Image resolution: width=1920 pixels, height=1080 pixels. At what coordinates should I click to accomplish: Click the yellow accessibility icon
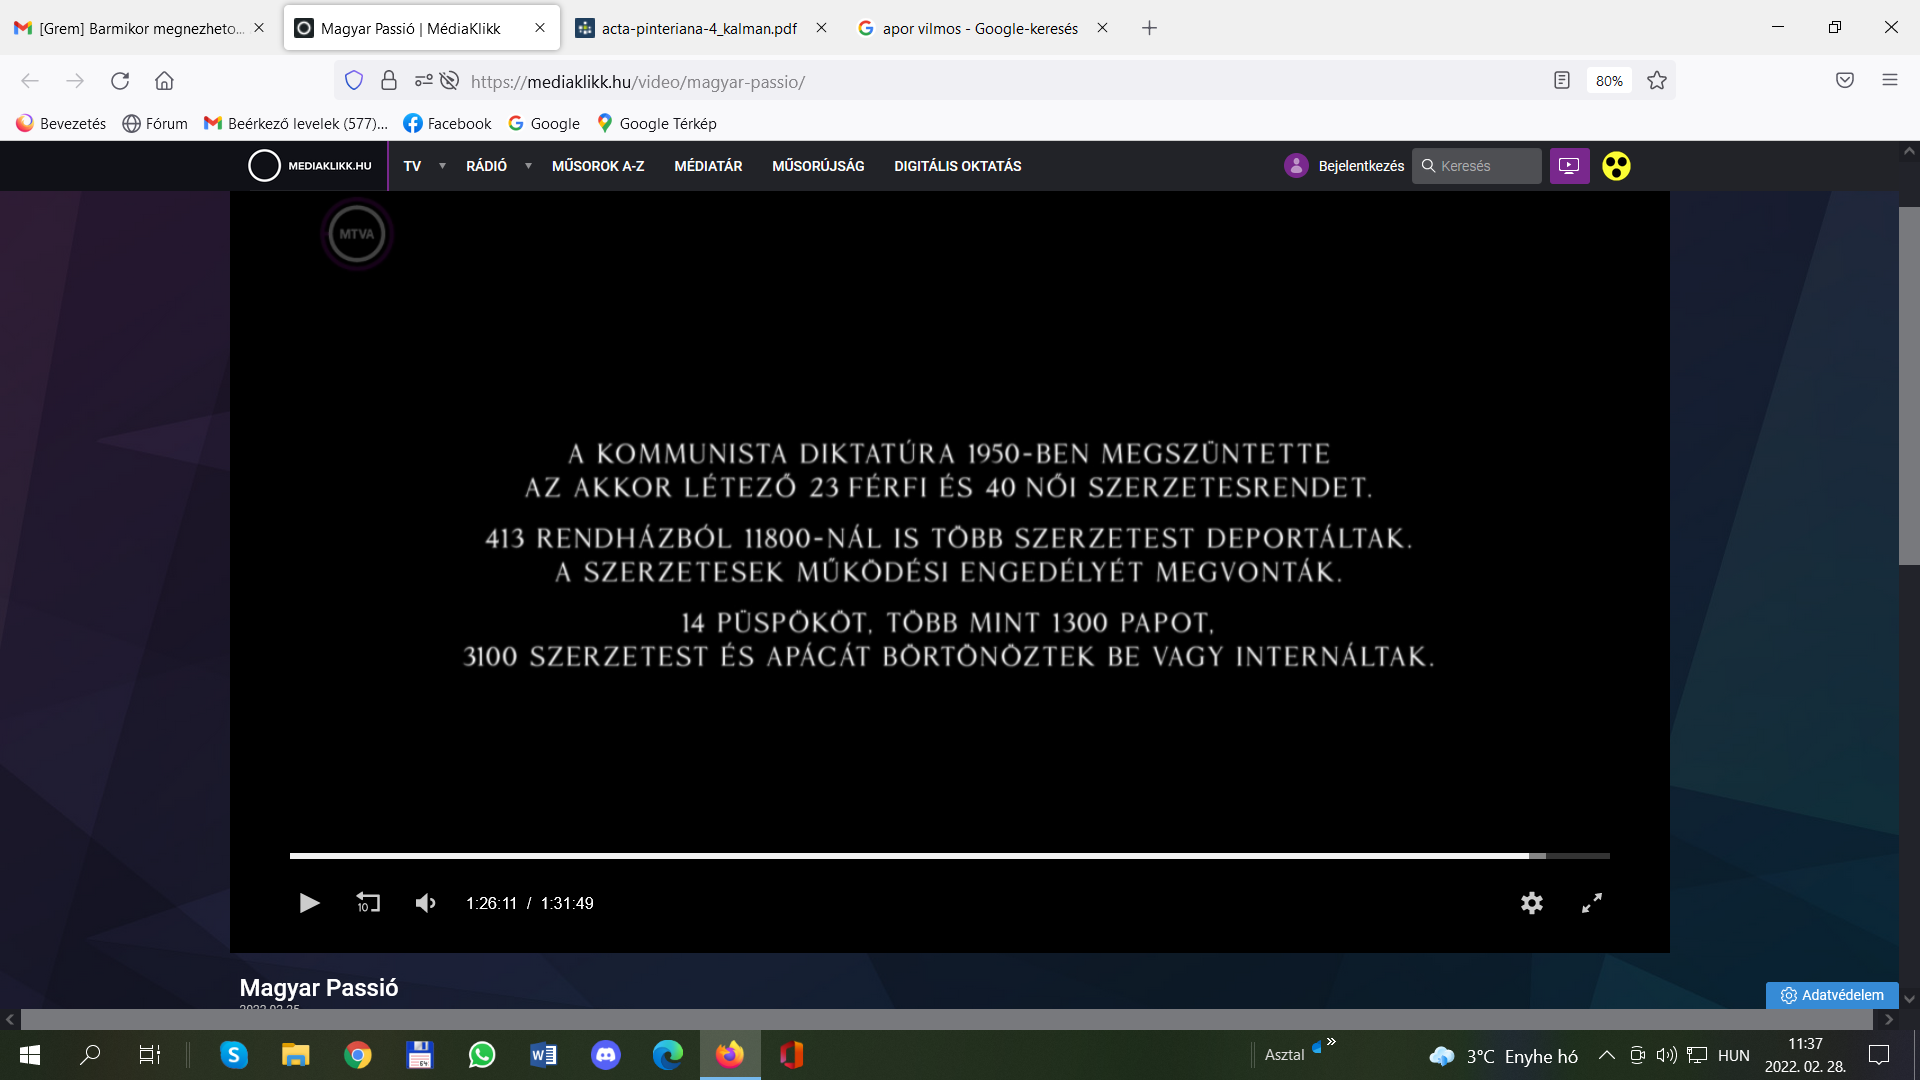[x=1616, y=166]
